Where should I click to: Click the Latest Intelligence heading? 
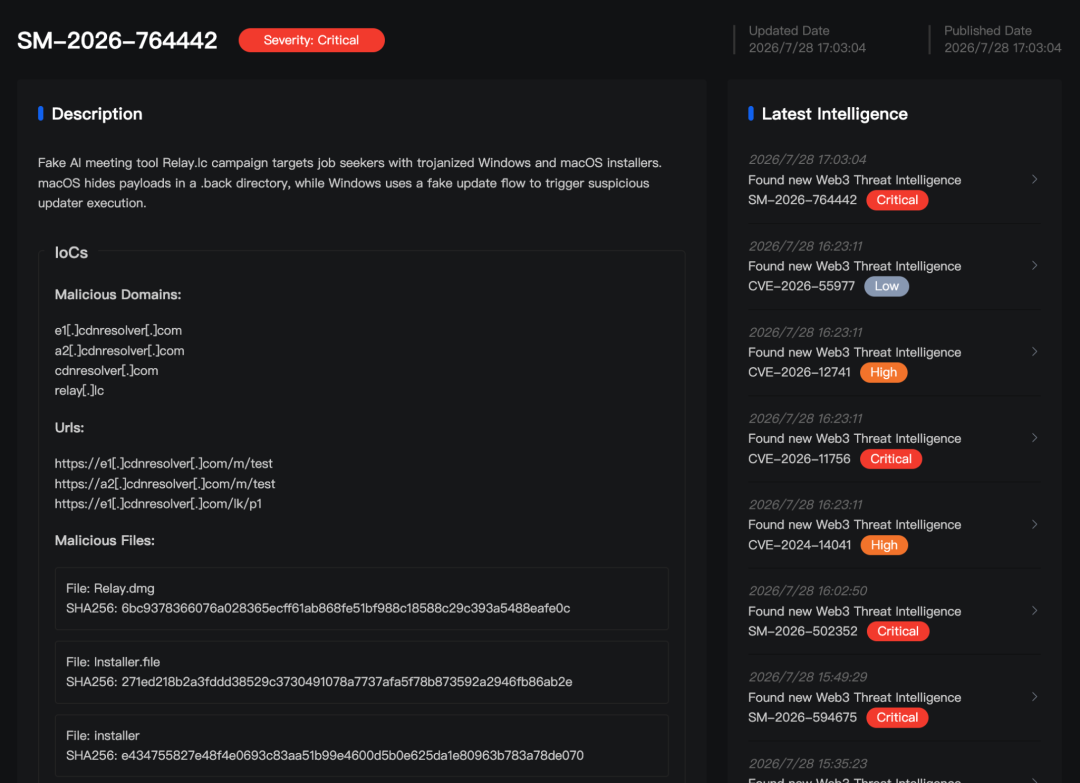pos(834,114)
